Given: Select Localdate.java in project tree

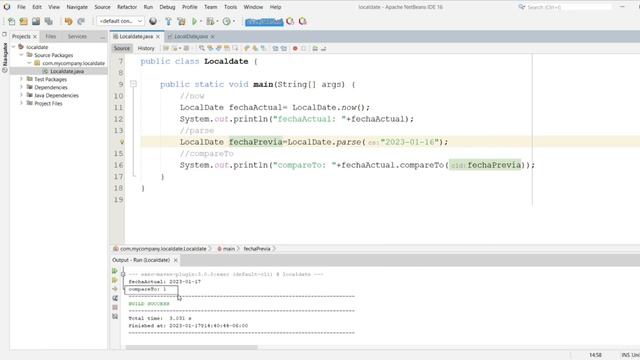Looking at the screenshot, I should (x=67, y=71).
